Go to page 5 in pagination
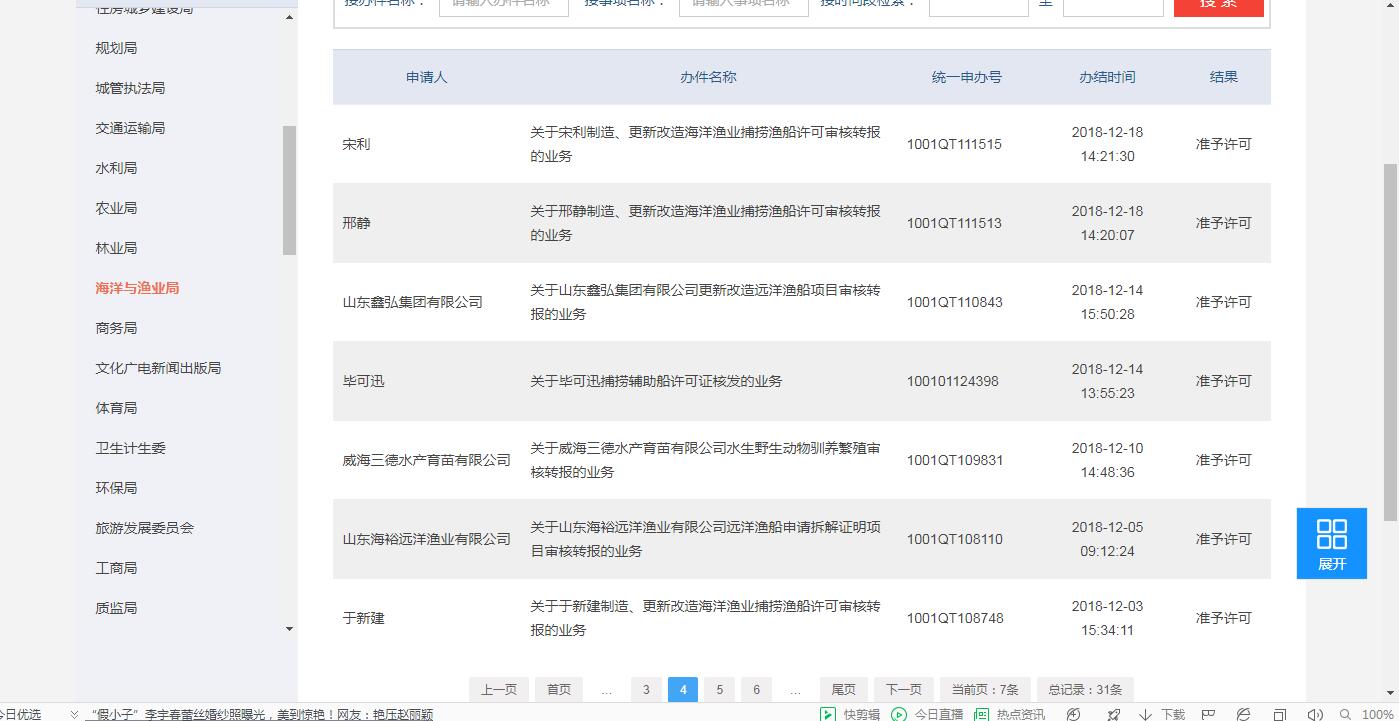This screenshot has width=1399, height=721. pyautogui.click(x=719, y=689)
